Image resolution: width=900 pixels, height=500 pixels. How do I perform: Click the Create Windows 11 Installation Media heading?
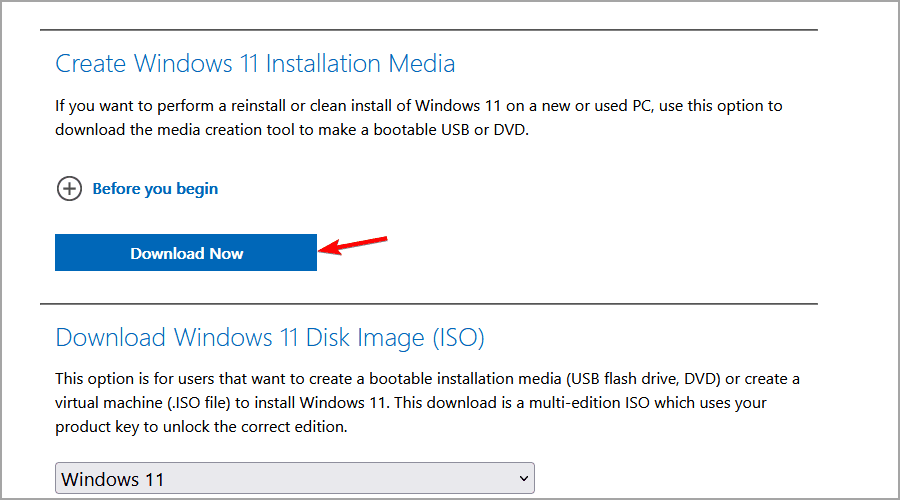[255, 64]
